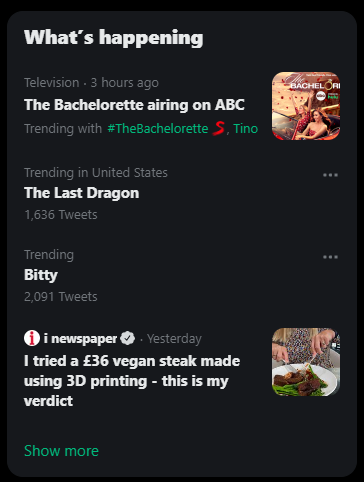This screenshot has width=364, height=482.
Task: Open the vegan steak article thumbnail
Action: (x=306, y=362)
